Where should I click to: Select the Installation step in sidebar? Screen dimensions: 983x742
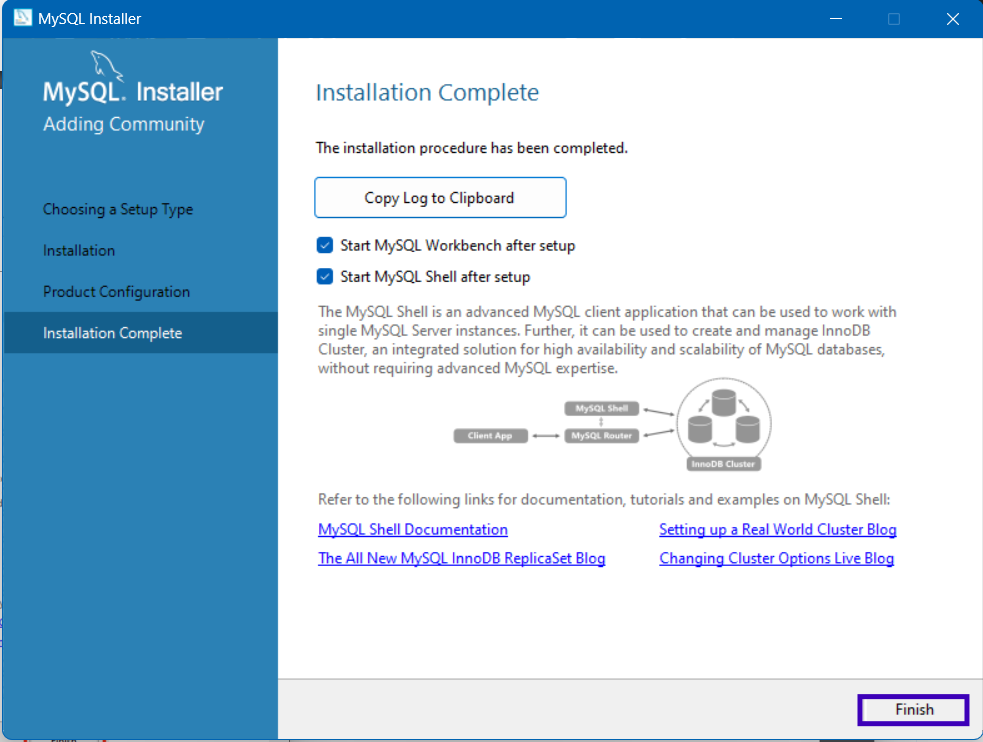pos(79,251)
